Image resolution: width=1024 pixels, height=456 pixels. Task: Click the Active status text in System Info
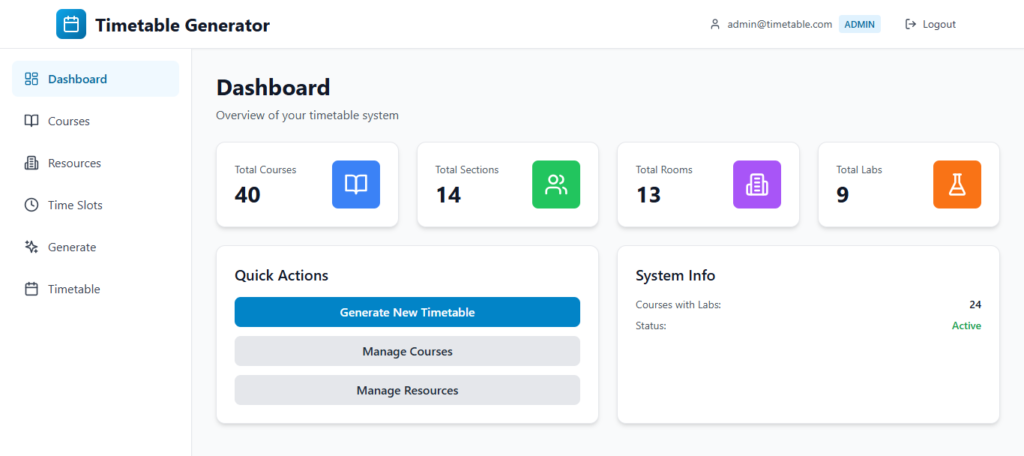966,326
